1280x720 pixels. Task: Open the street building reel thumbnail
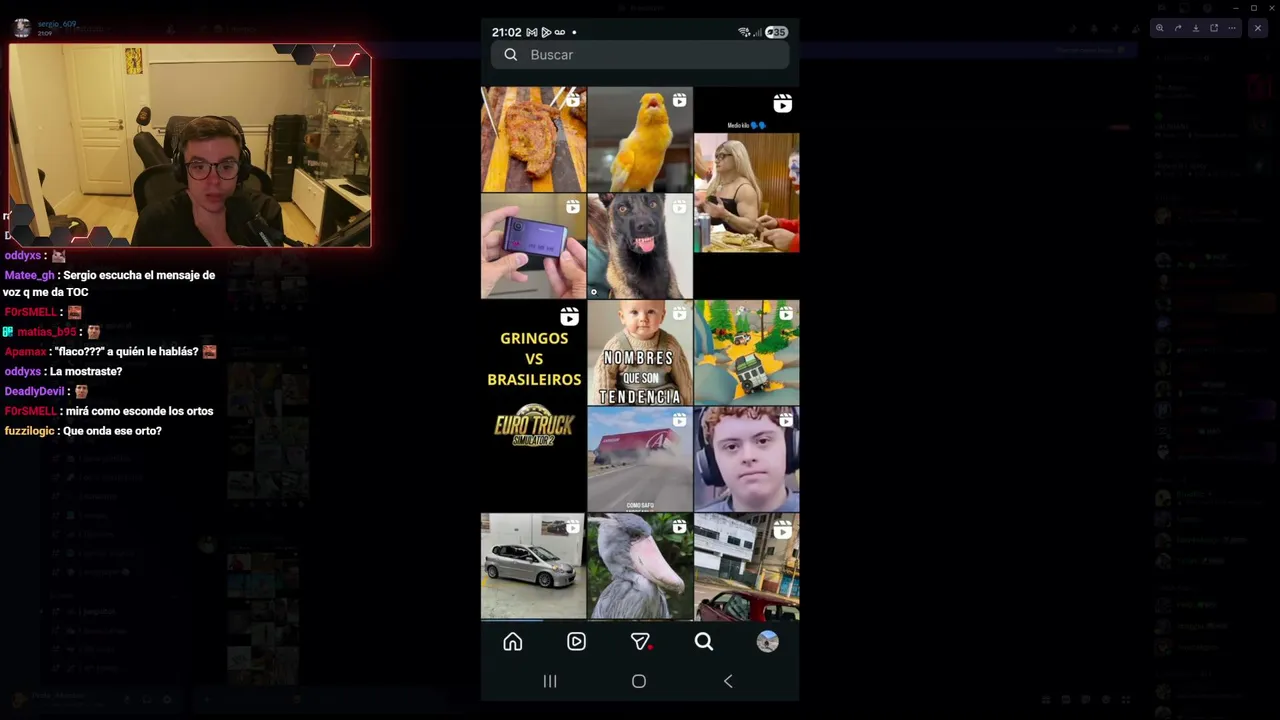coord(747,567)
